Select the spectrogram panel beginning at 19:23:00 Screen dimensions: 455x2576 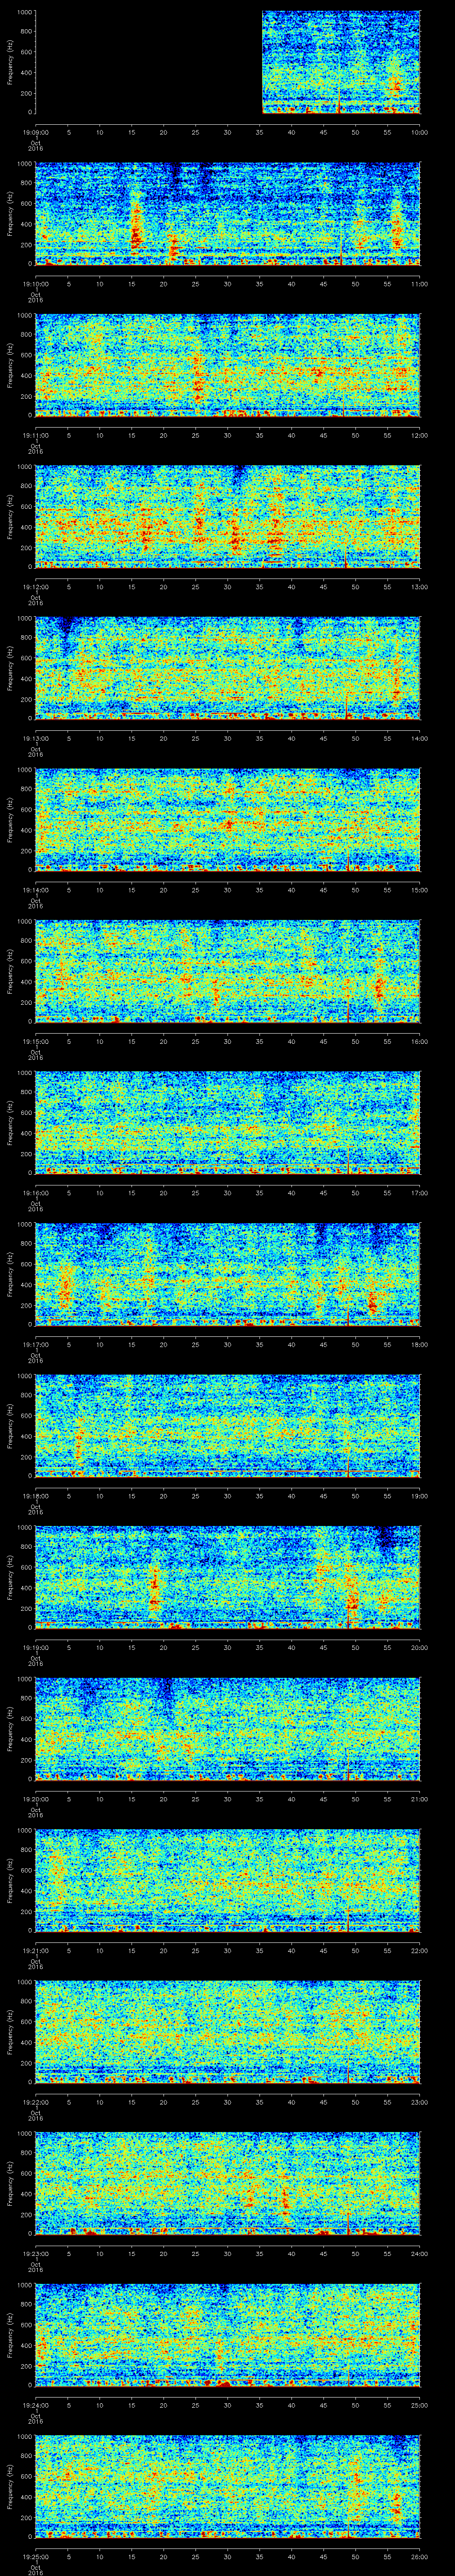point(227,2183)
